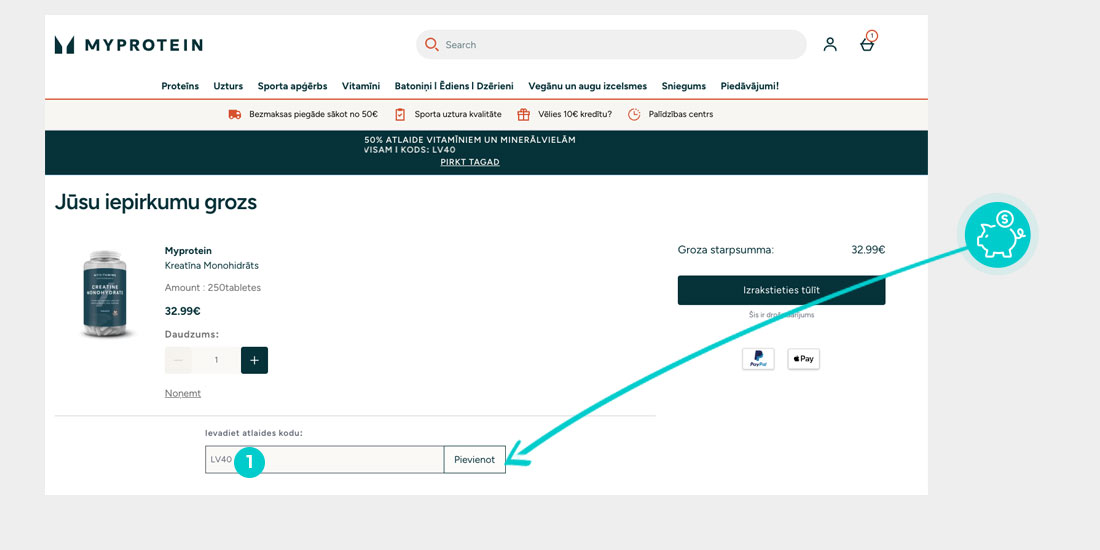
Task: Open Vegānu un augu izcelsmes menu
Action: point(590,86)
